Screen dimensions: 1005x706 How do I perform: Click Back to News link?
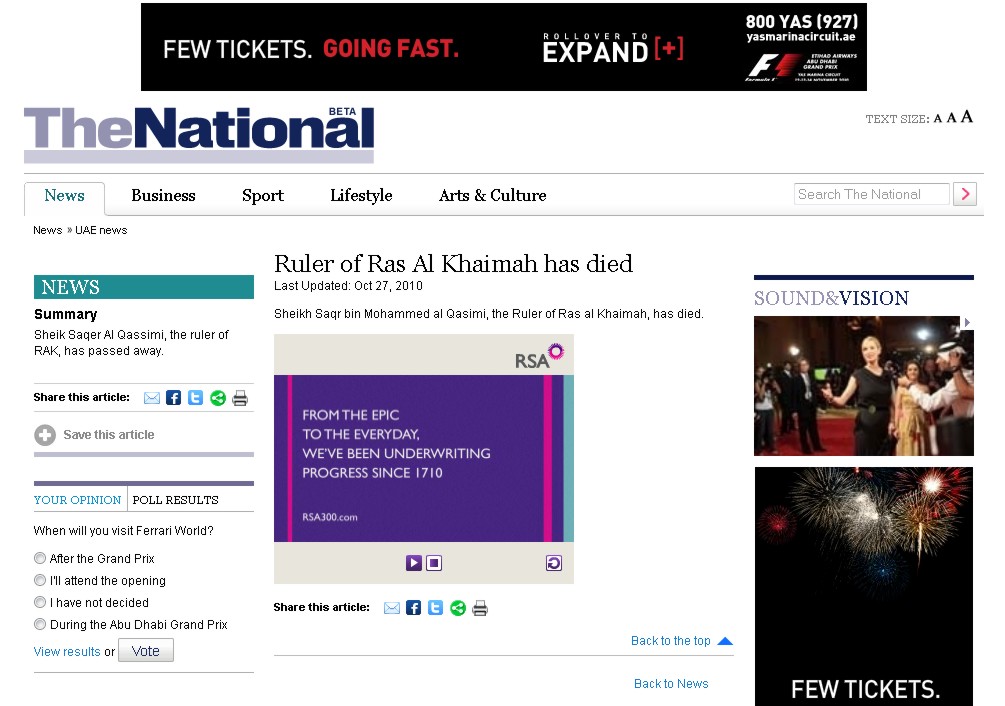pyautogui.click(x=671, y=684)
